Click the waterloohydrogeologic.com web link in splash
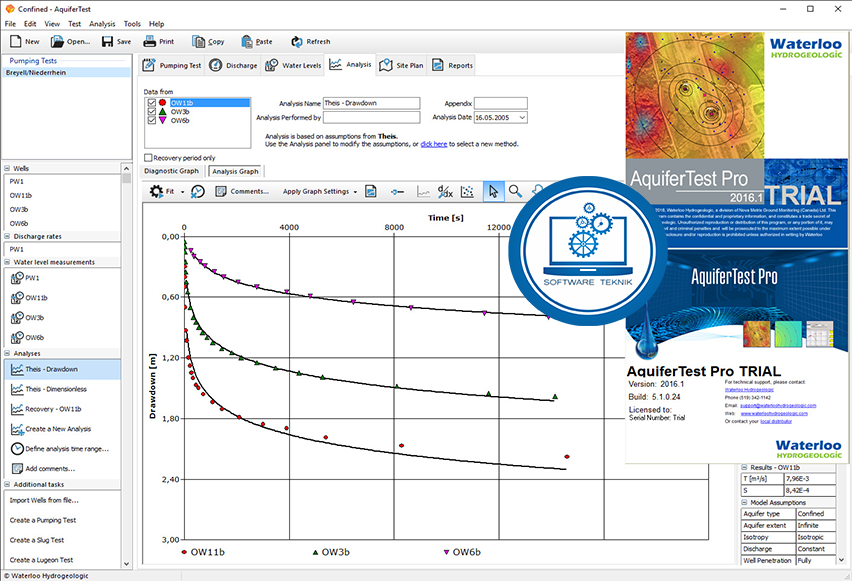 point(774,413)
